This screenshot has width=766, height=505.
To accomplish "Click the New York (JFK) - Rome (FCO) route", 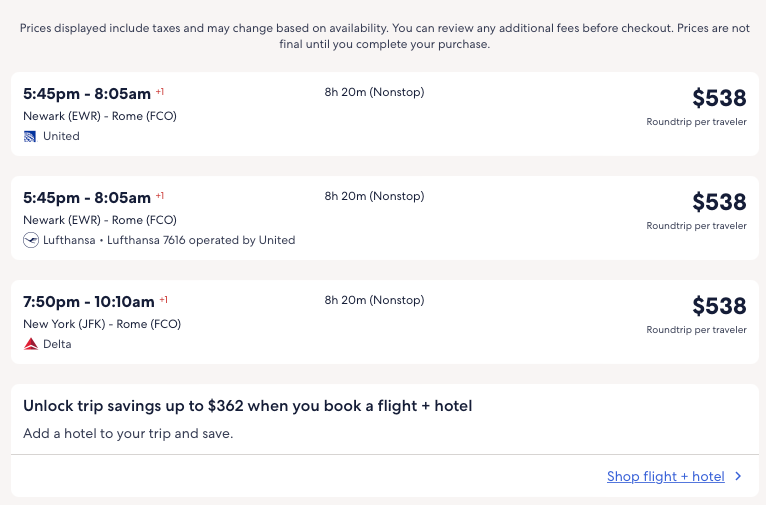I will pos(102,324).
